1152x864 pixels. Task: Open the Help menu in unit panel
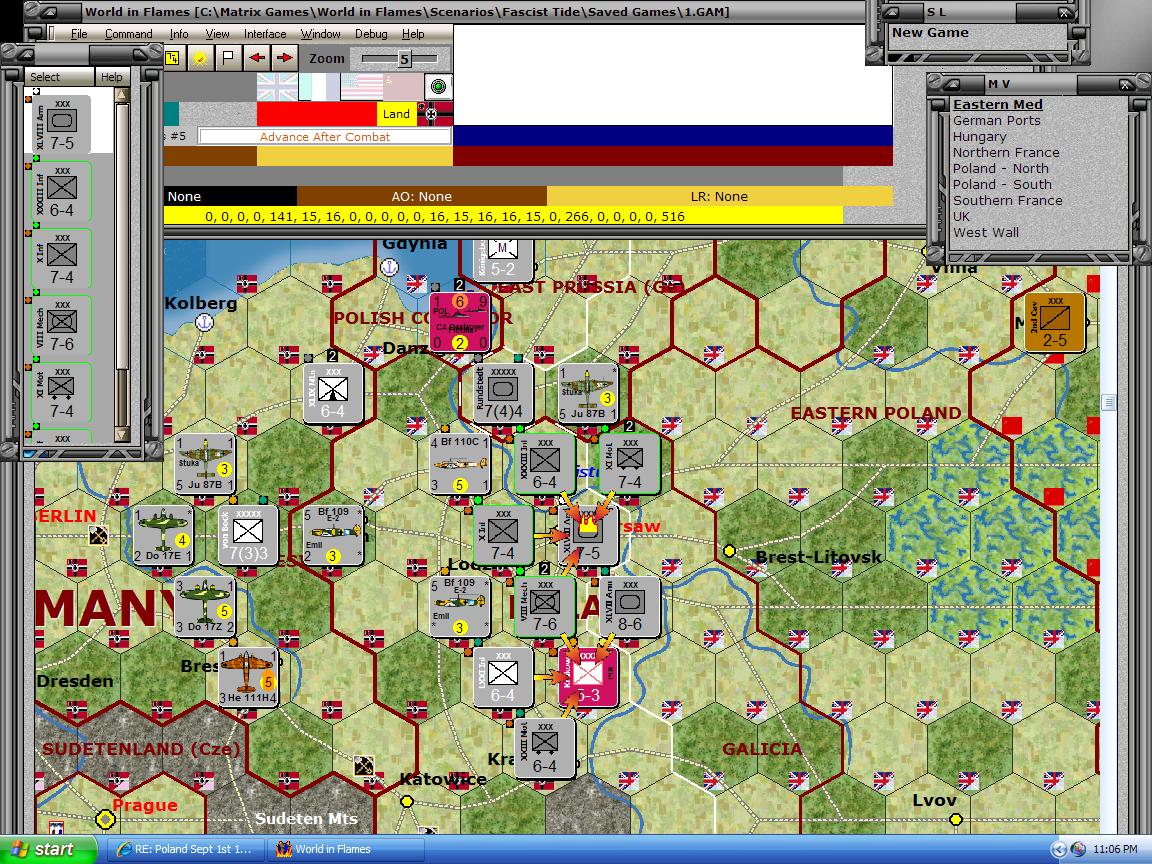pyautogui.click(x=112, y=77)
